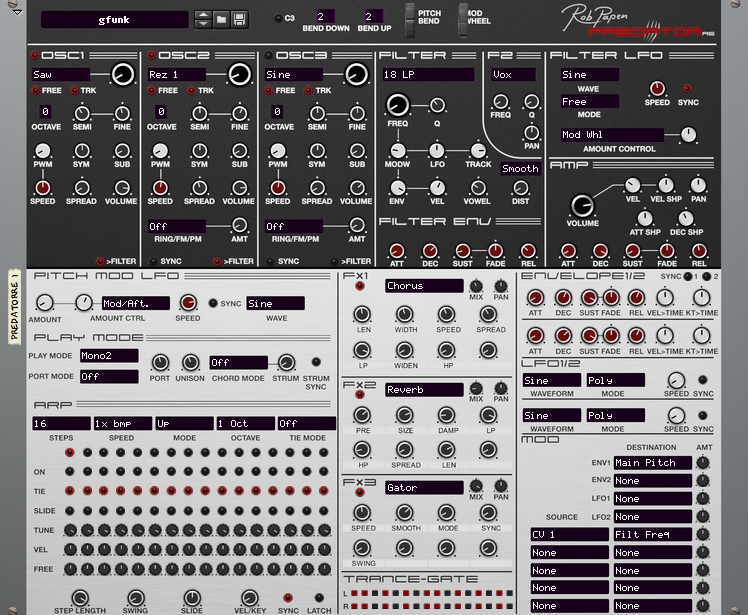Toggle OSC3 >FILTER routing LED

pos(334,261)
